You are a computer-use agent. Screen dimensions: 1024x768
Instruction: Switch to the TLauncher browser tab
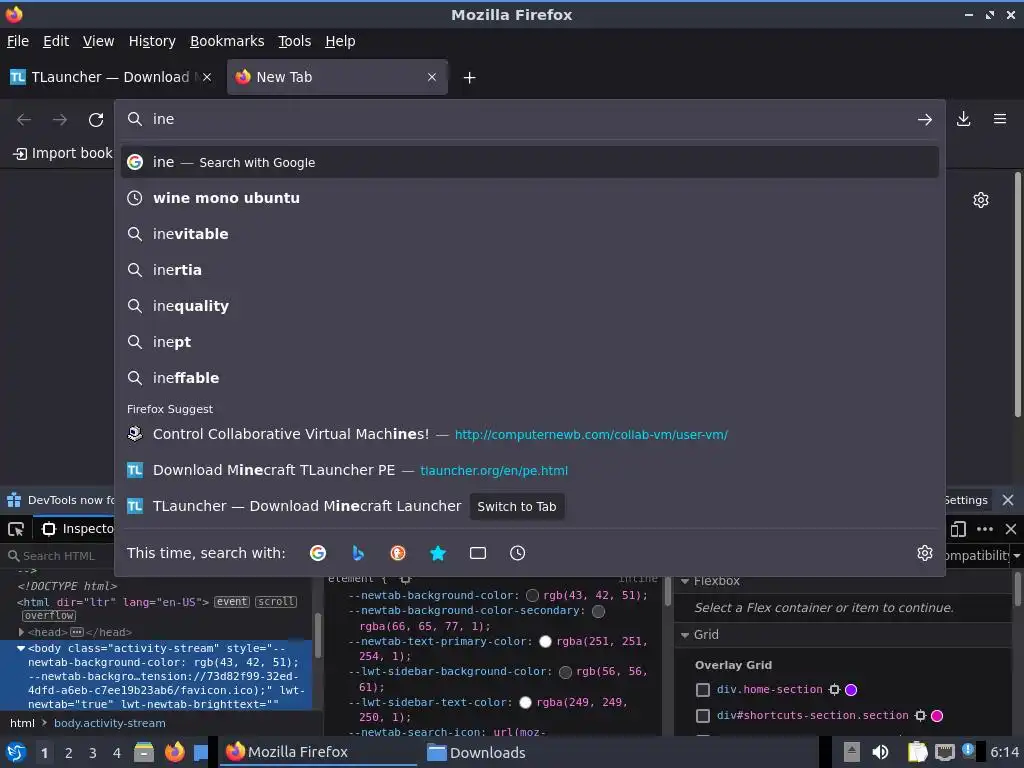pyautogui.click(x=110, y=77)
